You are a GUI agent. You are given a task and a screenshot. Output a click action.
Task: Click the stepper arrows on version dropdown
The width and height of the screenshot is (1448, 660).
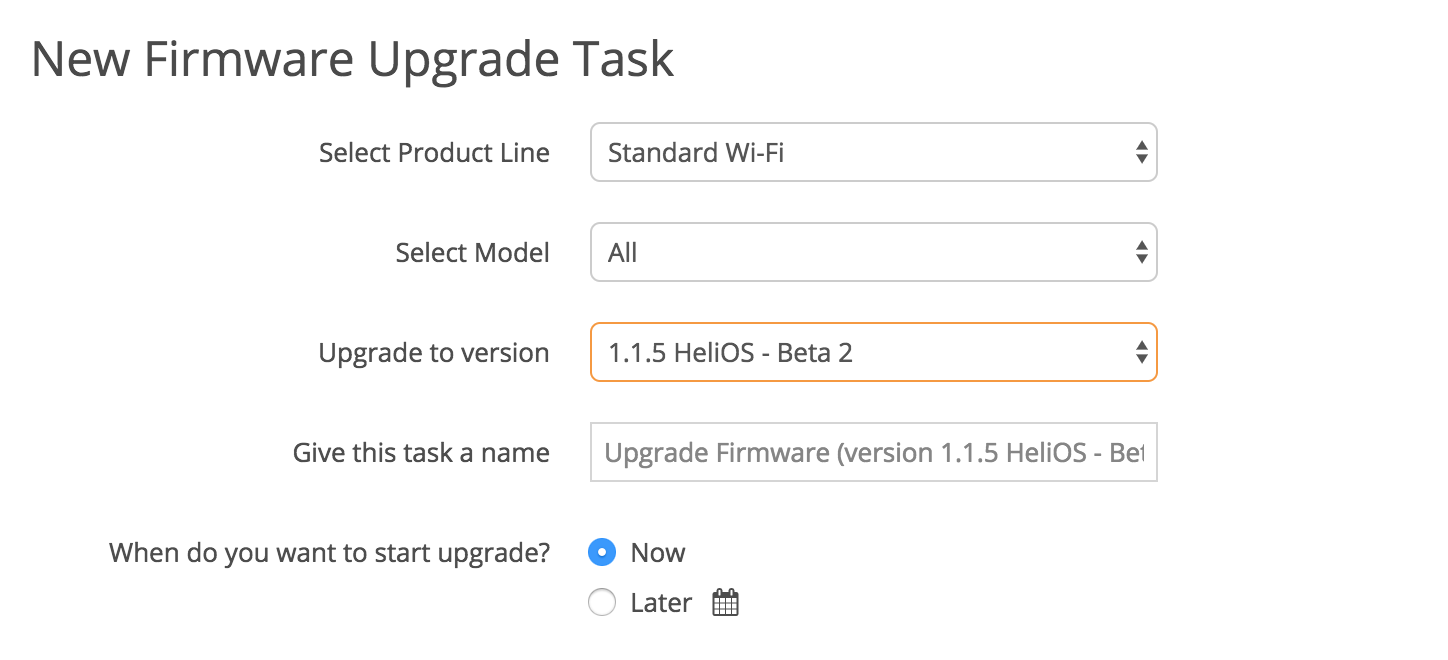(x=1140, y=352)
